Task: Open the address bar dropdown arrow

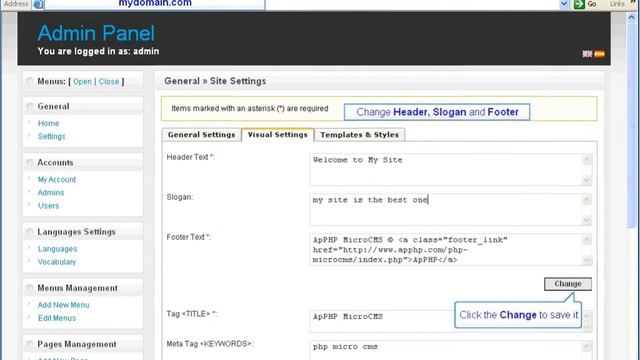Action: click(x=564, y=4)
